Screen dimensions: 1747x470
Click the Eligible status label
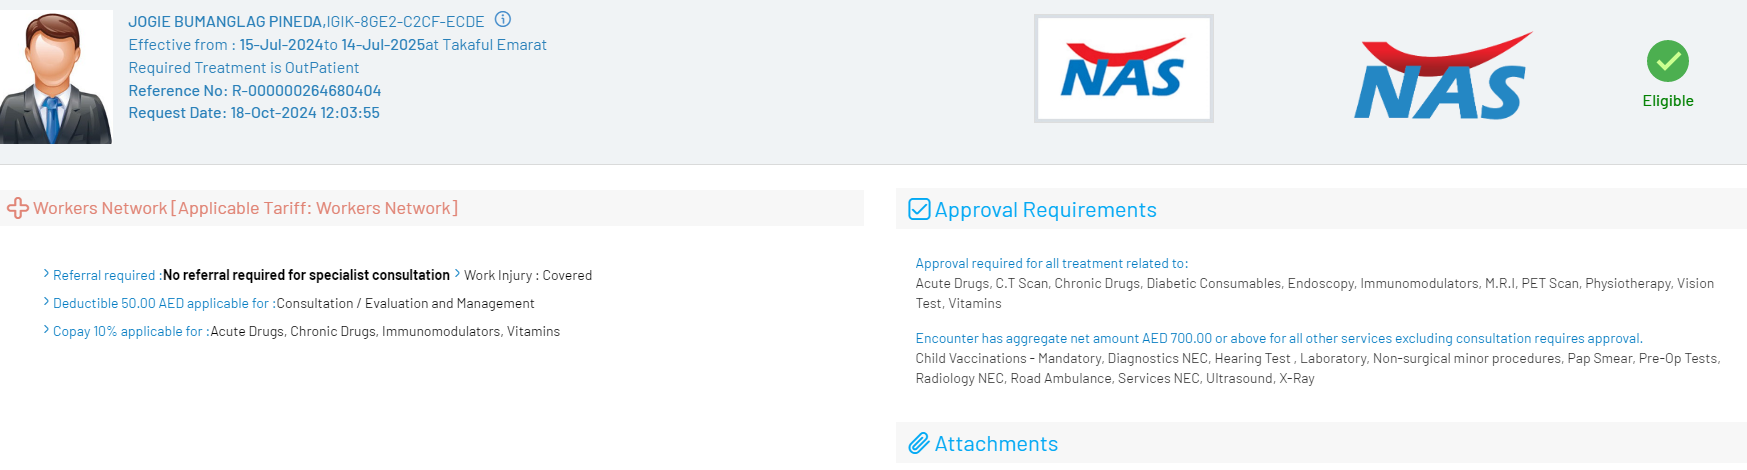coord(1667,101)
